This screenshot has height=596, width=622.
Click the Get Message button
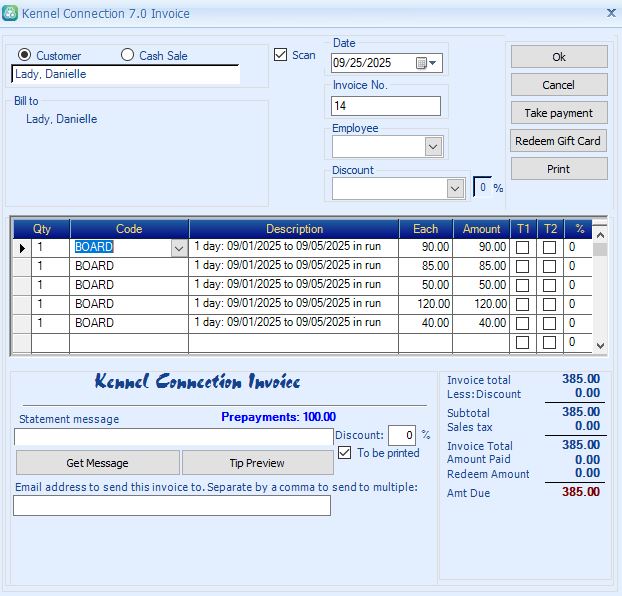[98, 463]
